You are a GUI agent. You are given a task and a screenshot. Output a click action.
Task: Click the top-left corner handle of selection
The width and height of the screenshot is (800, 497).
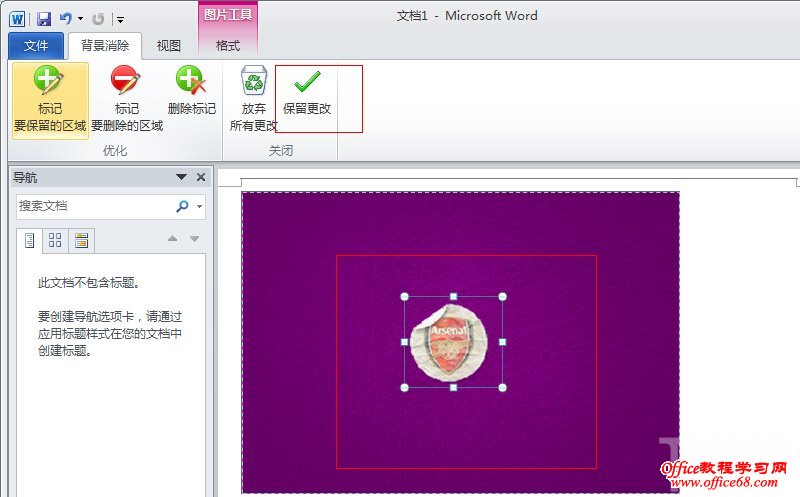click(x=405, y=296)
